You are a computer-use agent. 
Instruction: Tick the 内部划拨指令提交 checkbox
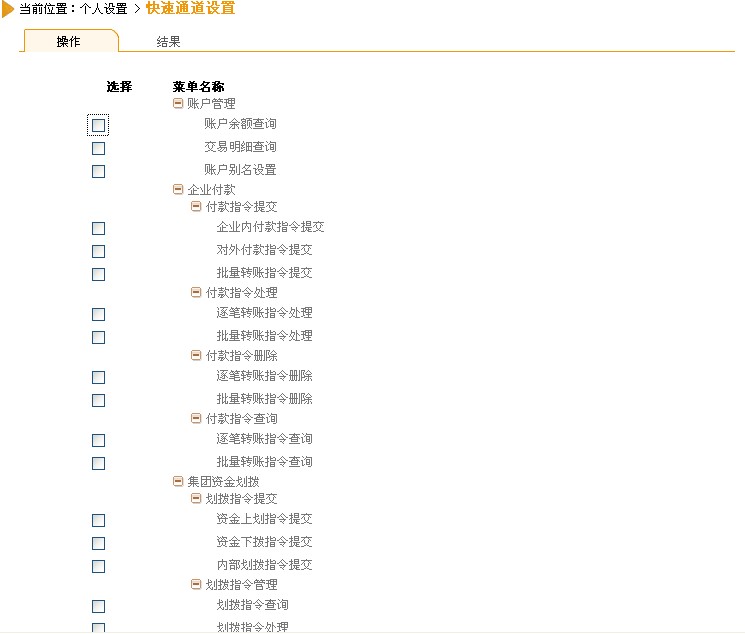(98, 567)
